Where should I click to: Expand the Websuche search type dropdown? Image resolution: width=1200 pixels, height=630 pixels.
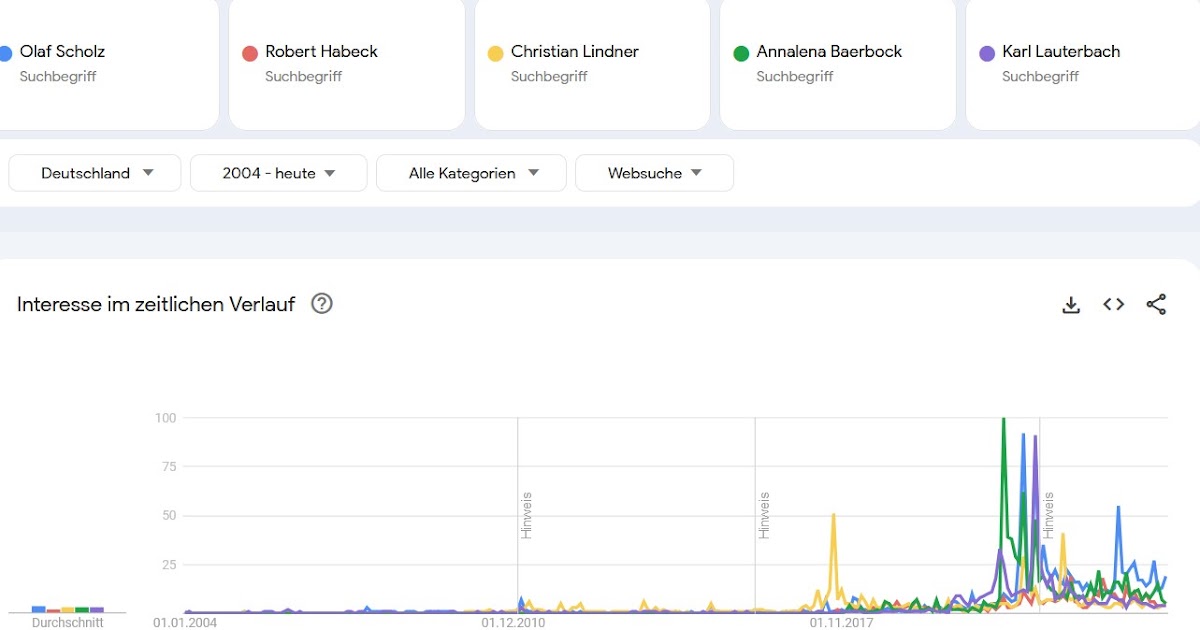pos(654,173)
